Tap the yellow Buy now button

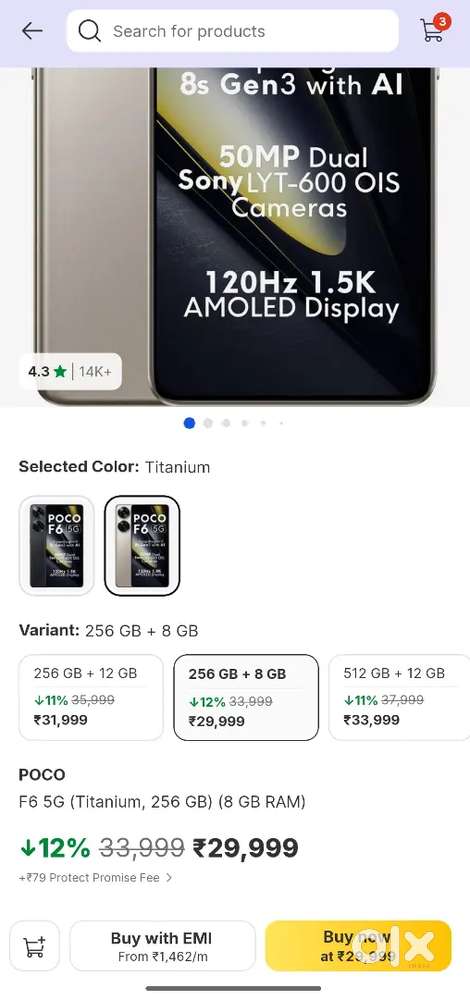pyautogui.click(x=358, y=946)
